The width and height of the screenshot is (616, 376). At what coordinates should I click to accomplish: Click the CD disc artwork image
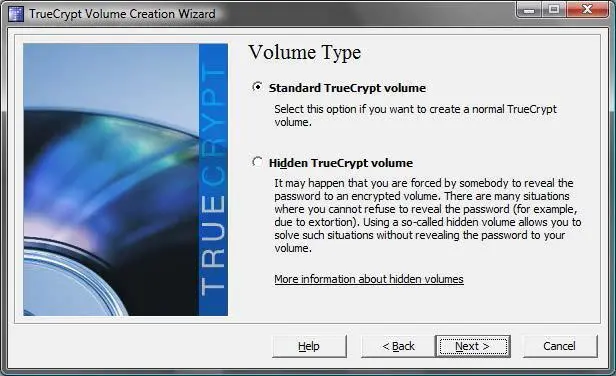coord(111,180)
